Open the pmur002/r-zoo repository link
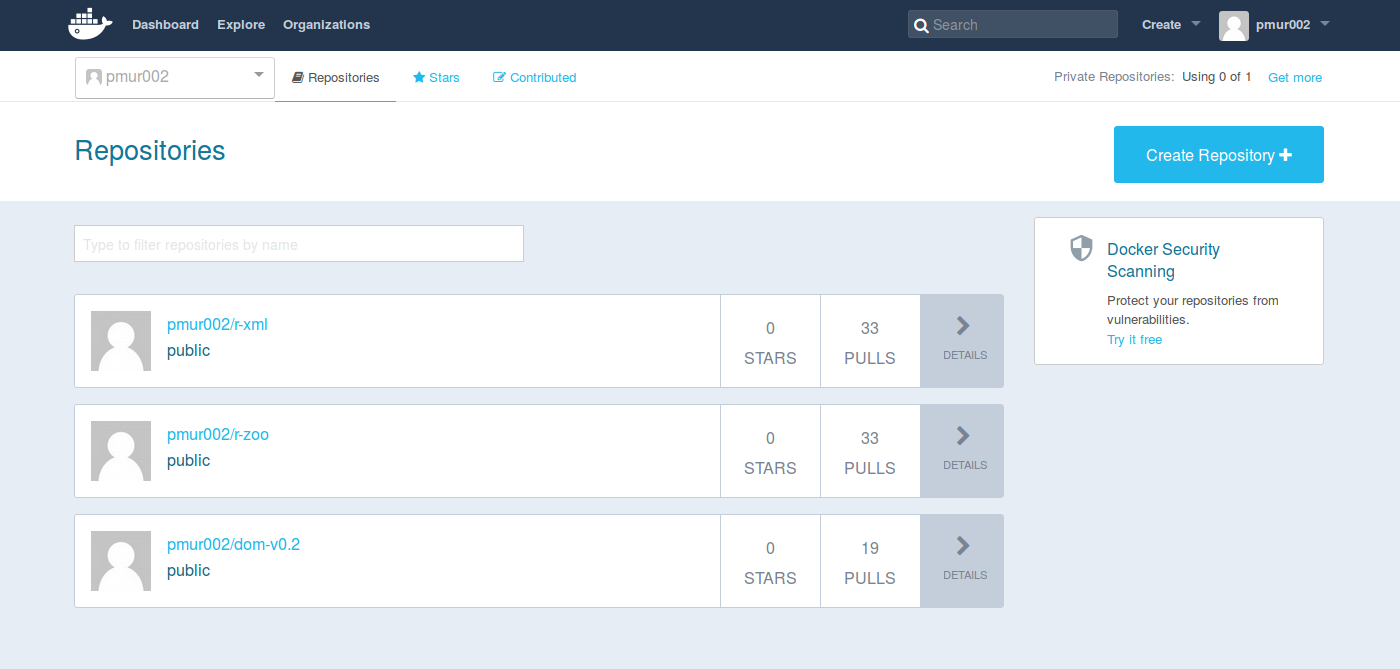Viewport: 1400px width, 669px height. (218, 435)
